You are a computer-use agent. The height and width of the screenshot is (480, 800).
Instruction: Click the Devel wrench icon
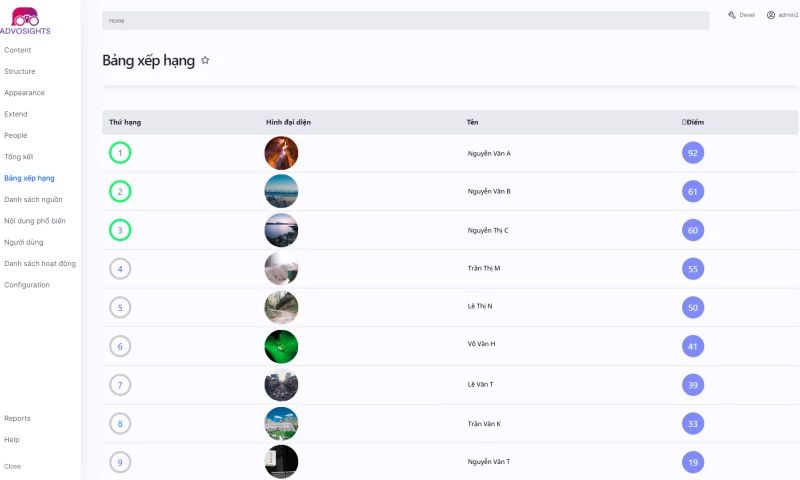(732, 15)
